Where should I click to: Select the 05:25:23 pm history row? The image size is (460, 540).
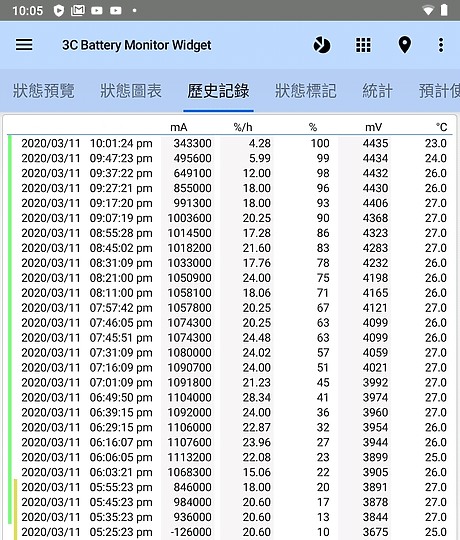point(230,532)
